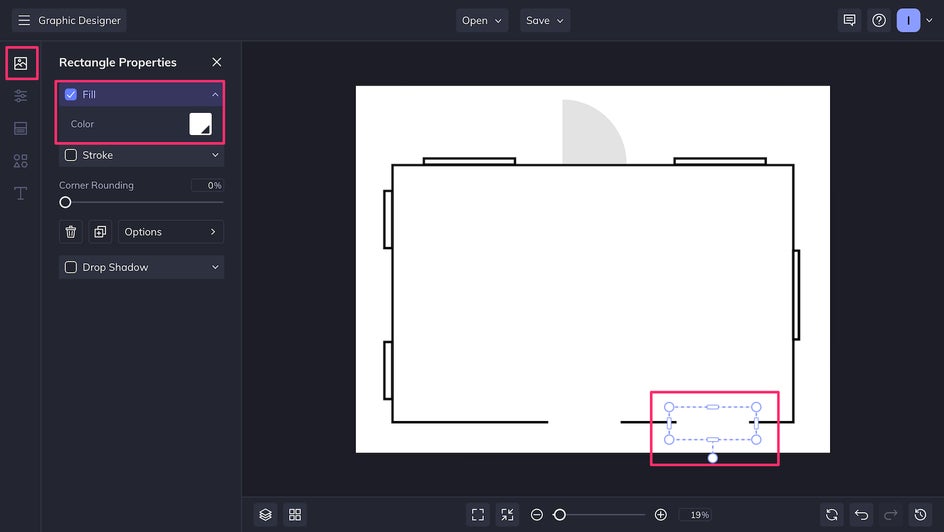Image resolution: width=944 pixels, height=532 pixels.
Task: Click the Color label
Action: coord(82,124)
